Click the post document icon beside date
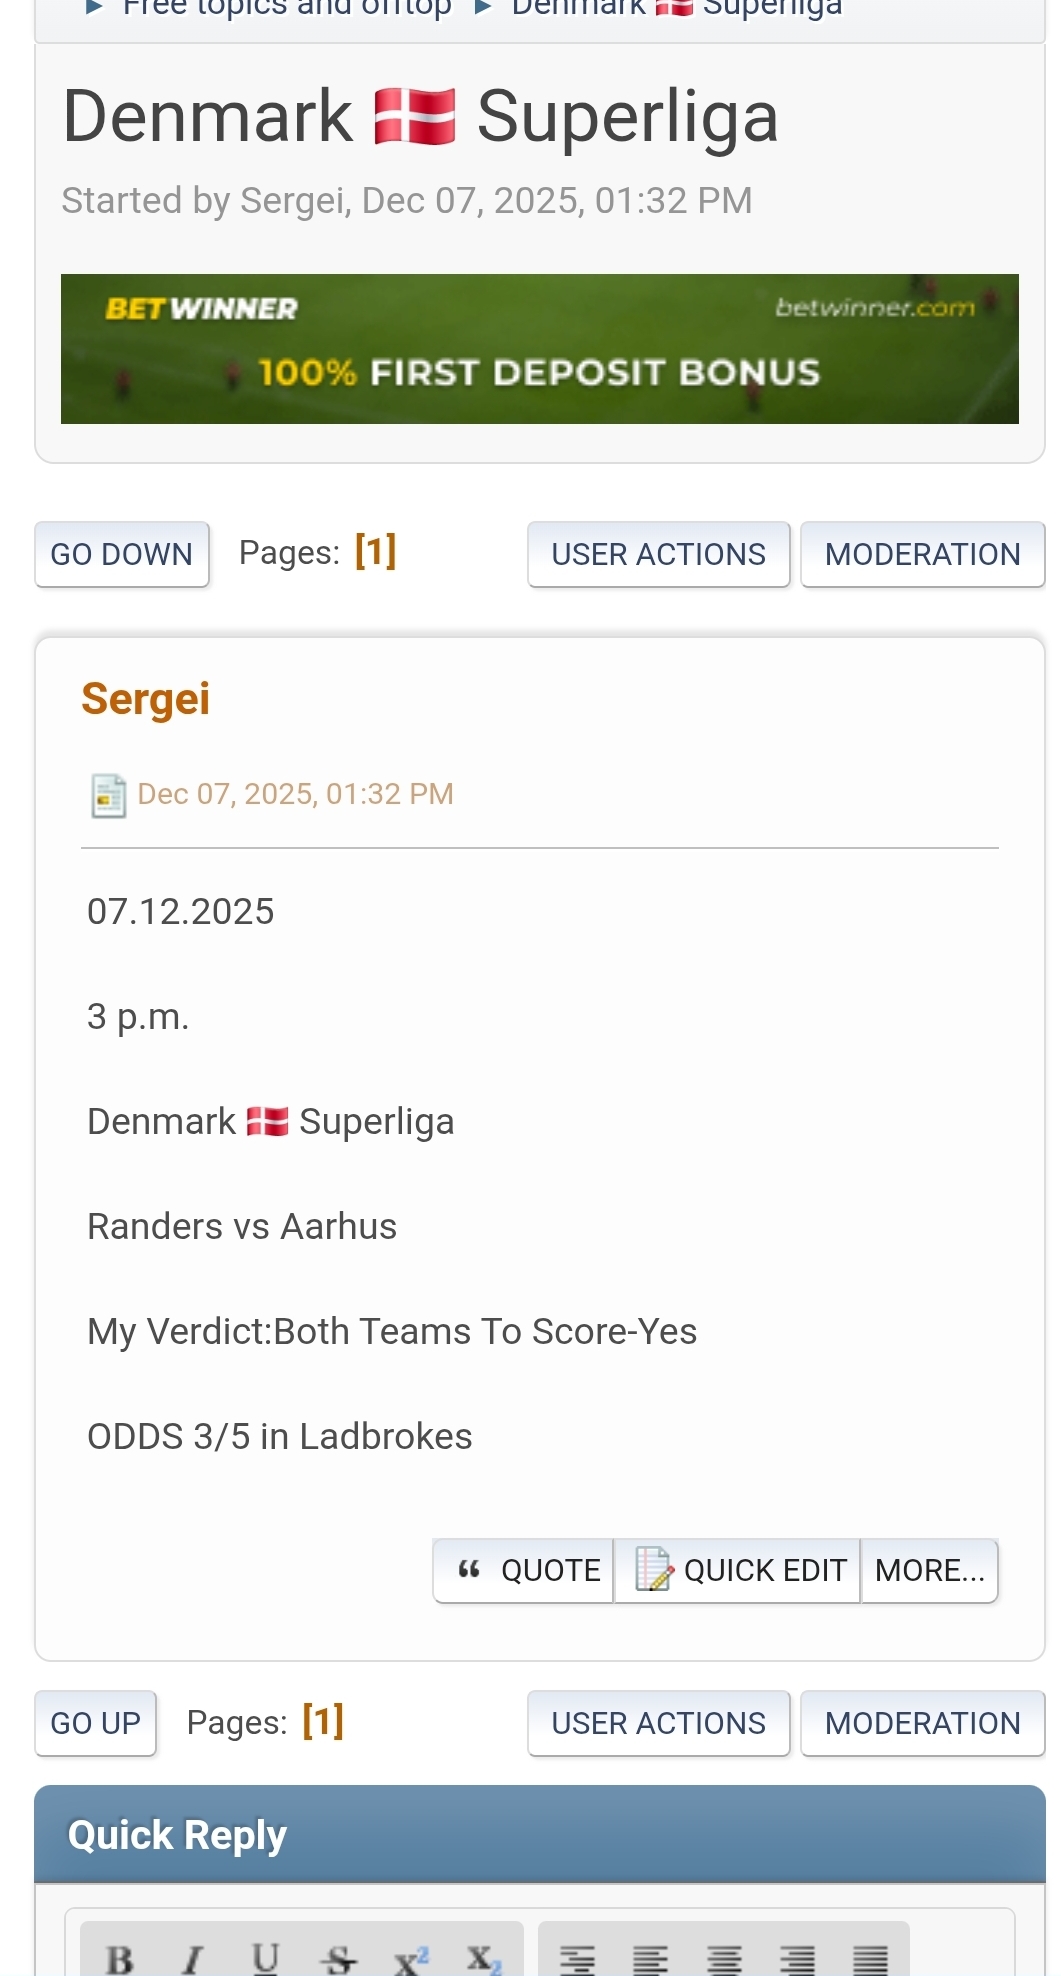The image size is (1061, 1976). [108, 796]
